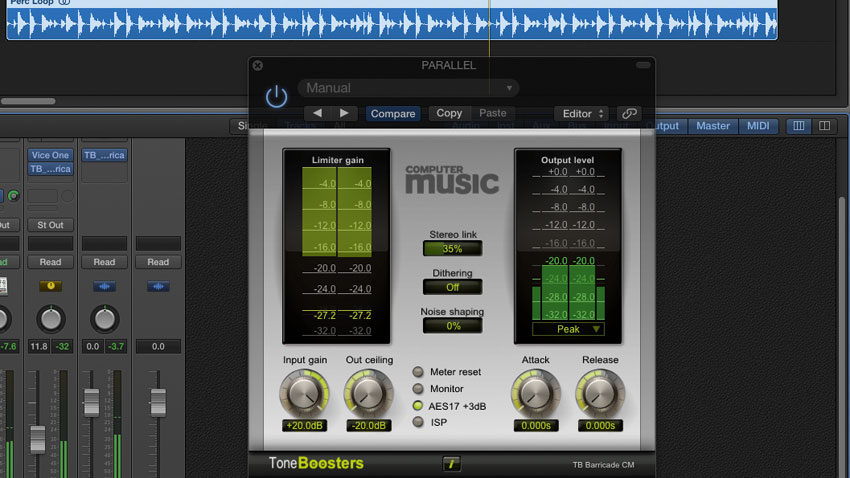850x478 pixels.
Task: Open the Peak meter mode dropdown
Action: (568, 329)
